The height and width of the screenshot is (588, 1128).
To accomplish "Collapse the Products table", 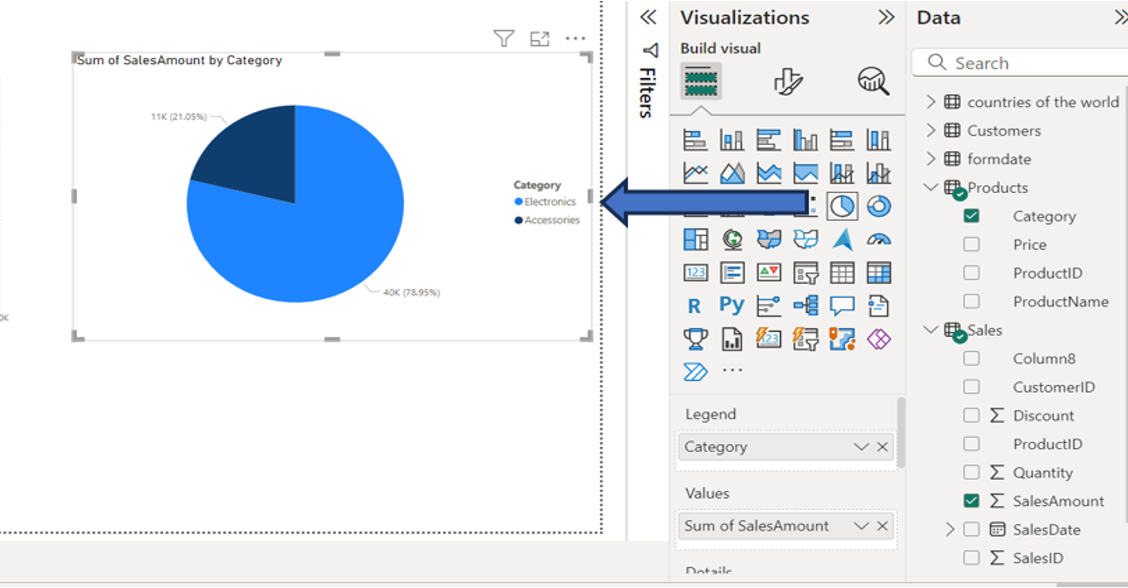I will [x=929, y=187].
